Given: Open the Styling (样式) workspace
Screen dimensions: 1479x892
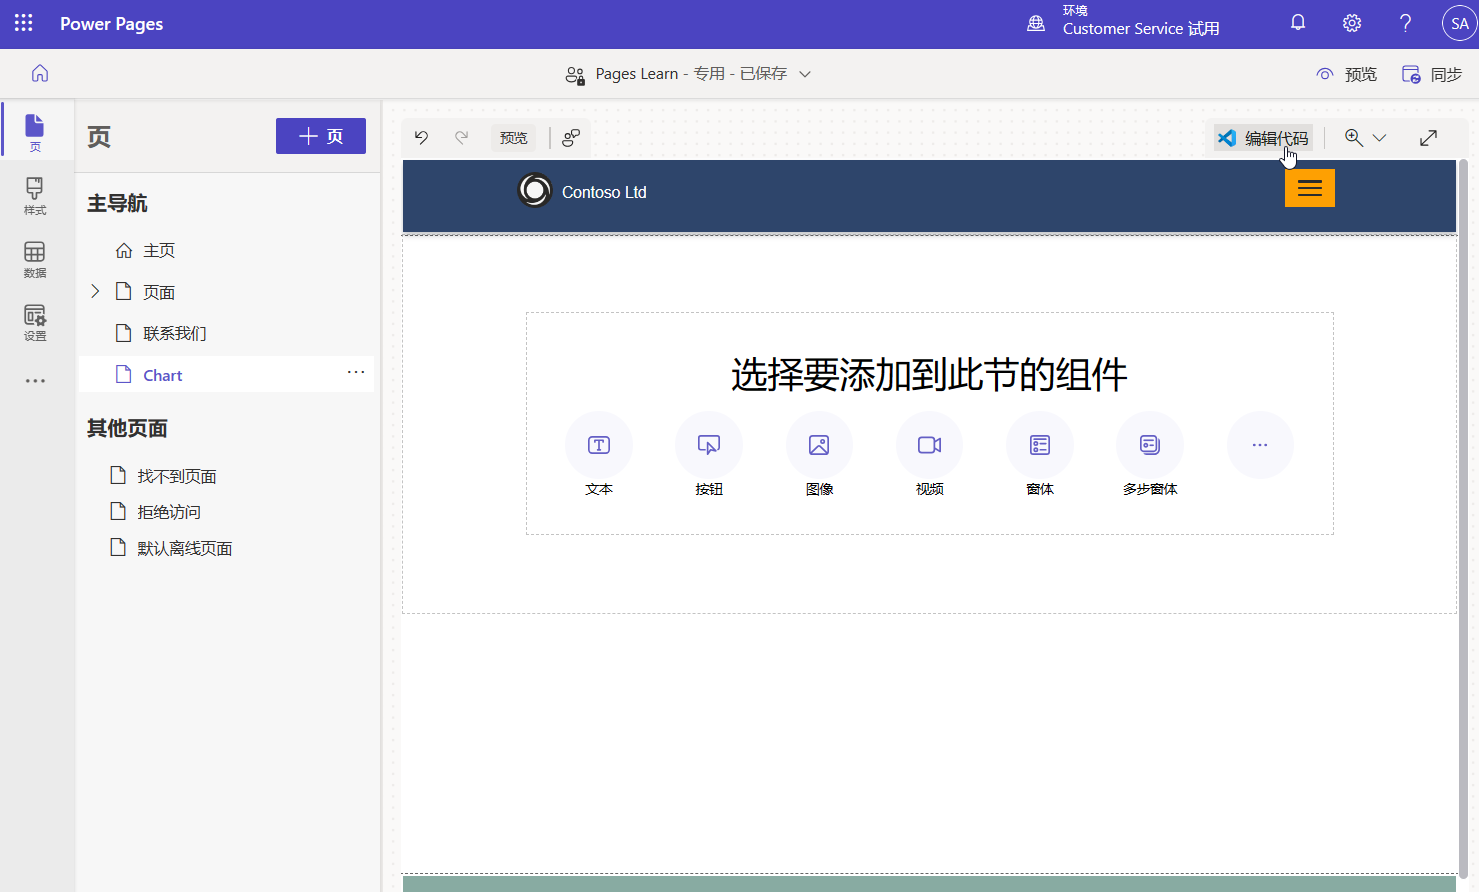Looking at the screenshot, I should 35,196.
